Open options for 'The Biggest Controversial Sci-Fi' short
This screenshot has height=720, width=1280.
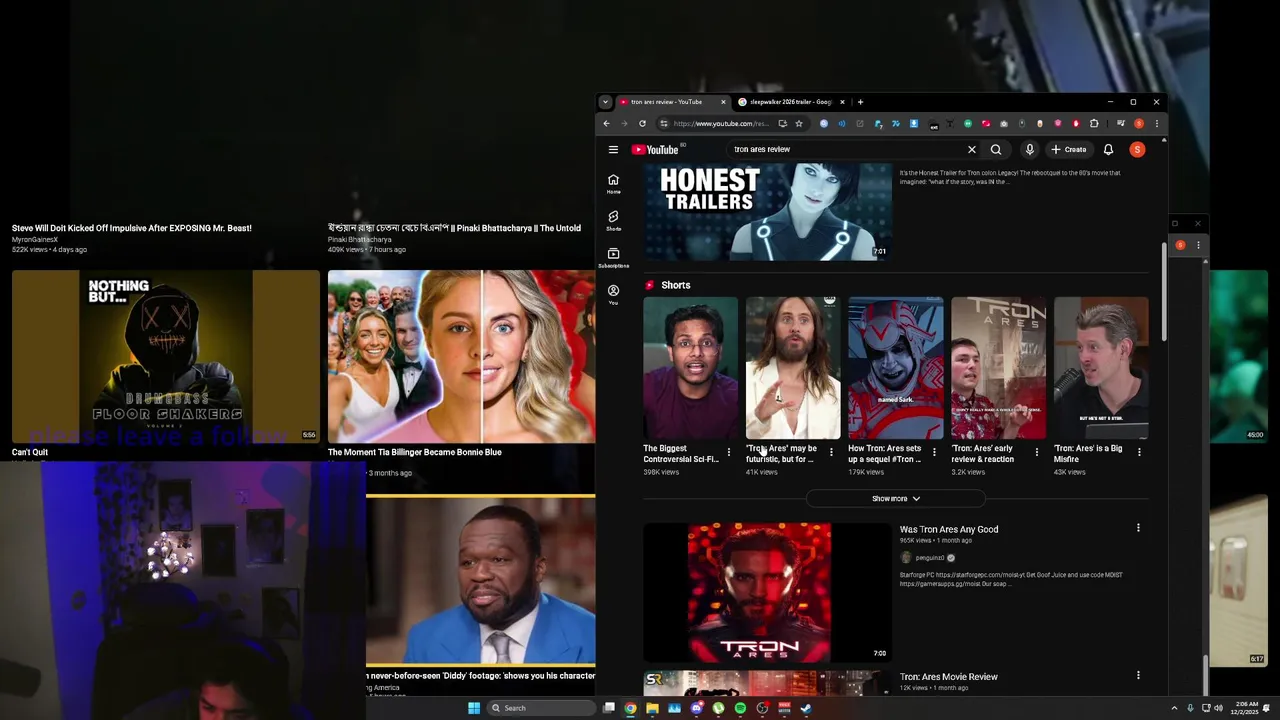[728, 453]
